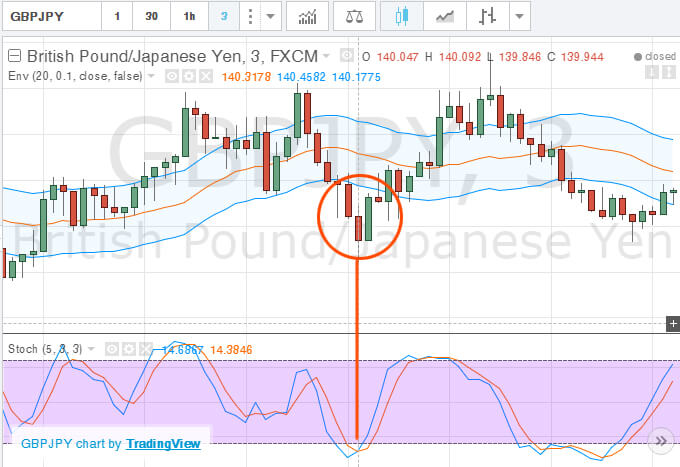Expand the chart style dropdown arrow
This screenshot has height=467, width=680.
click(520, 16)
